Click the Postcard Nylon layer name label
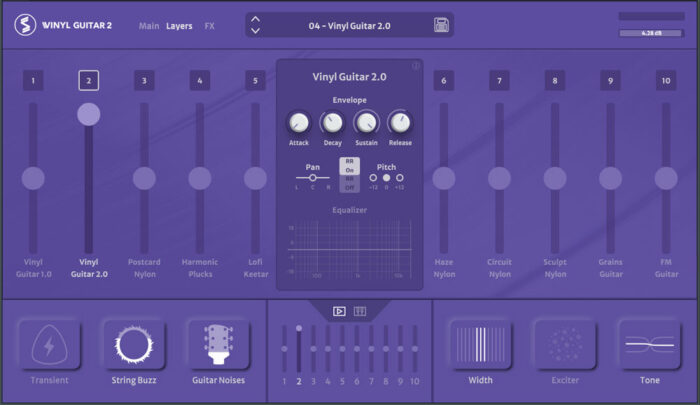 click(144, 268)
